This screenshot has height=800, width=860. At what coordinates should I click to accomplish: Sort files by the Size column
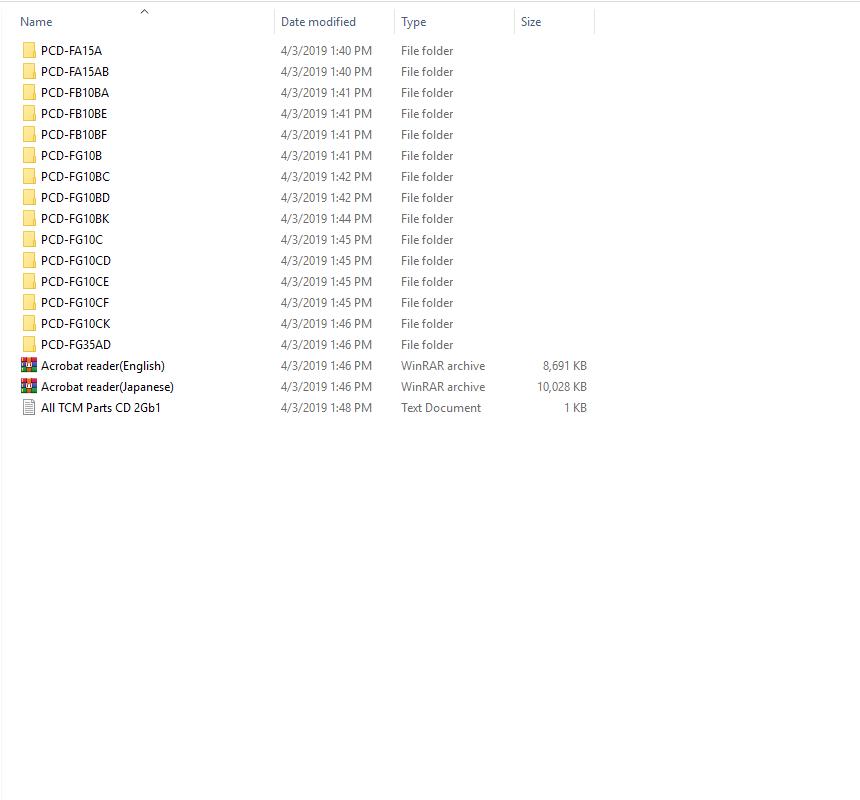pyautogui.click(x=531, y=22)
